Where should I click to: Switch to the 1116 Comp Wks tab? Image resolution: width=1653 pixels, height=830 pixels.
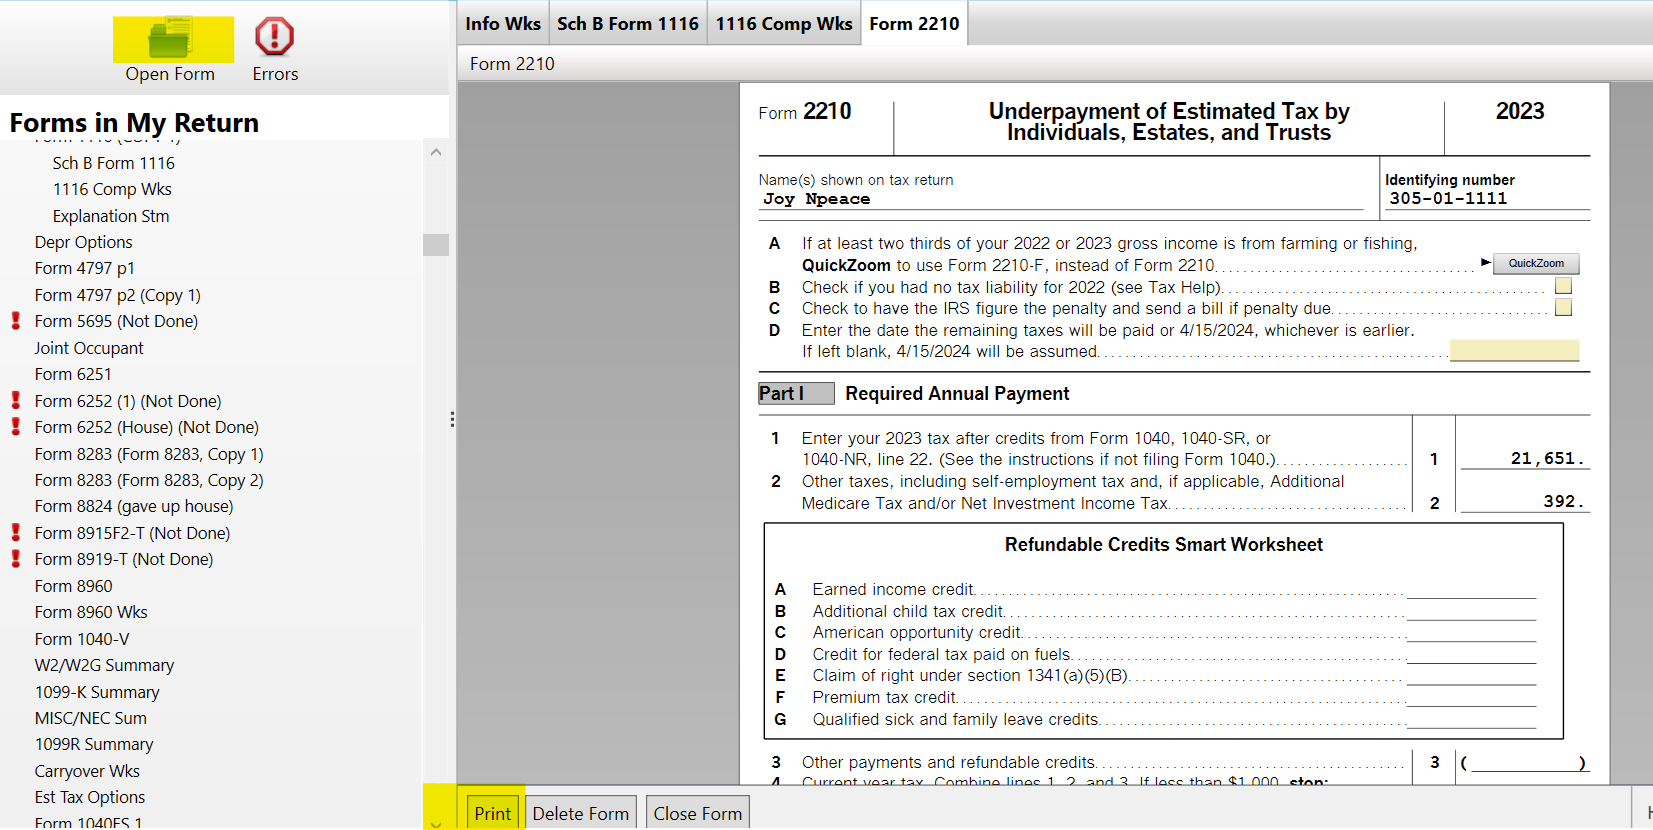coord(783,24)
